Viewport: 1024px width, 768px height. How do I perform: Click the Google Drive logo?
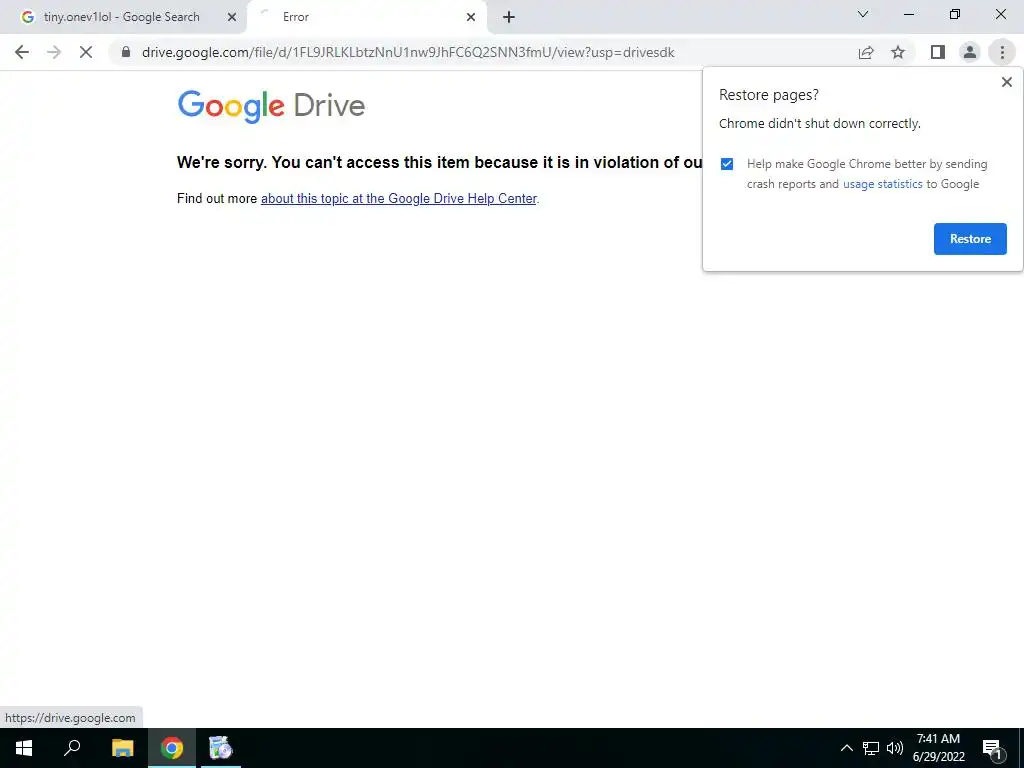point(271,106)
